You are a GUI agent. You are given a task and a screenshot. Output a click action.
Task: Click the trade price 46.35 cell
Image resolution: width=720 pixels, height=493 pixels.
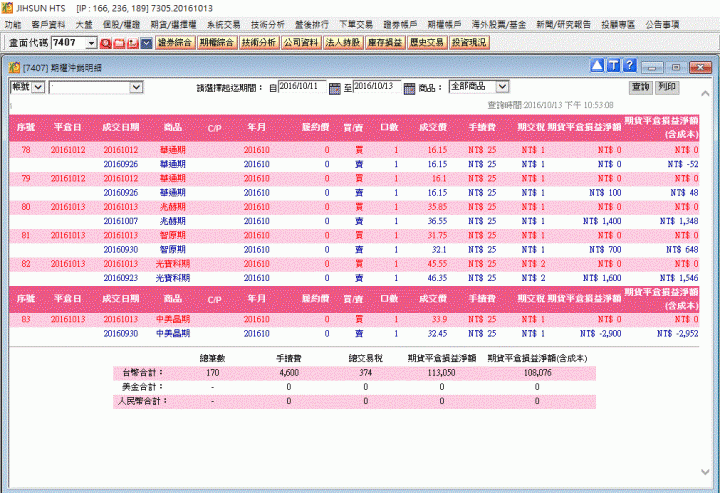[437, 278]
